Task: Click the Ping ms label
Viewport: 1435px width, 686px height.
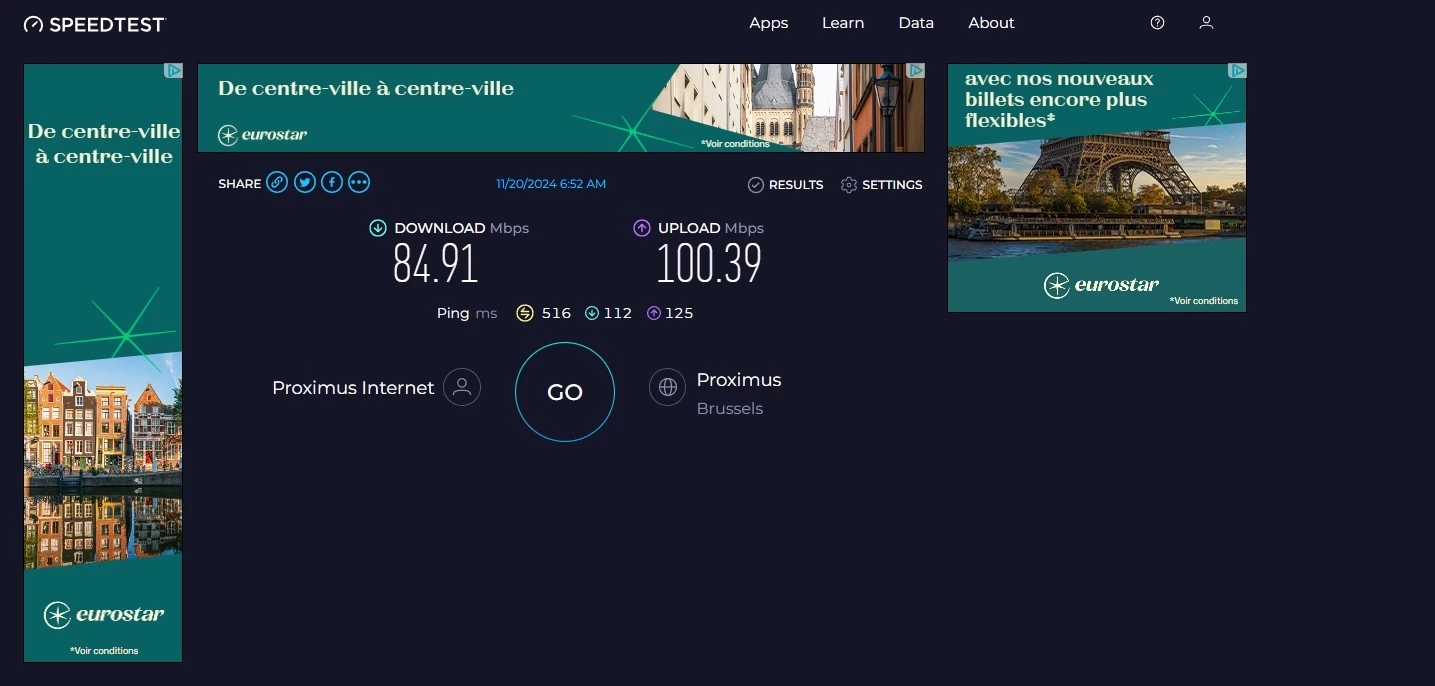Action: click(467, 313)
